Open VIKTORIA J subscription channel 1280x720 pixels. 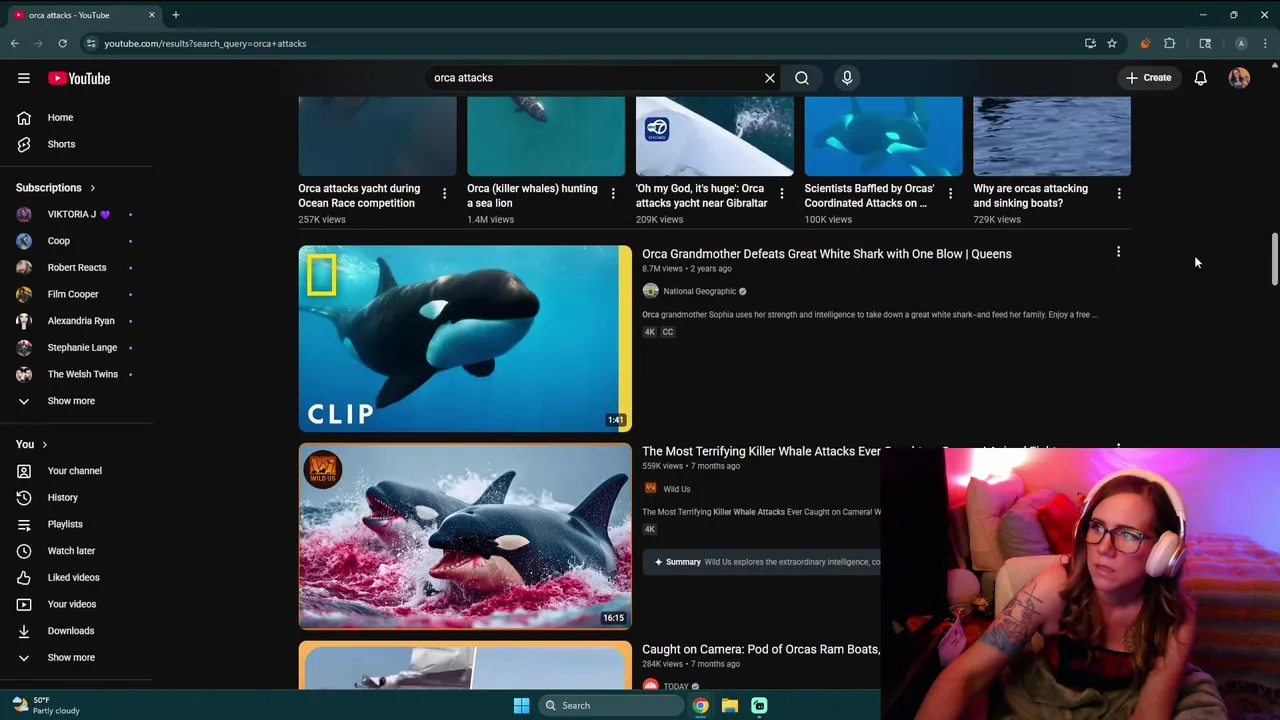[76, 214]
